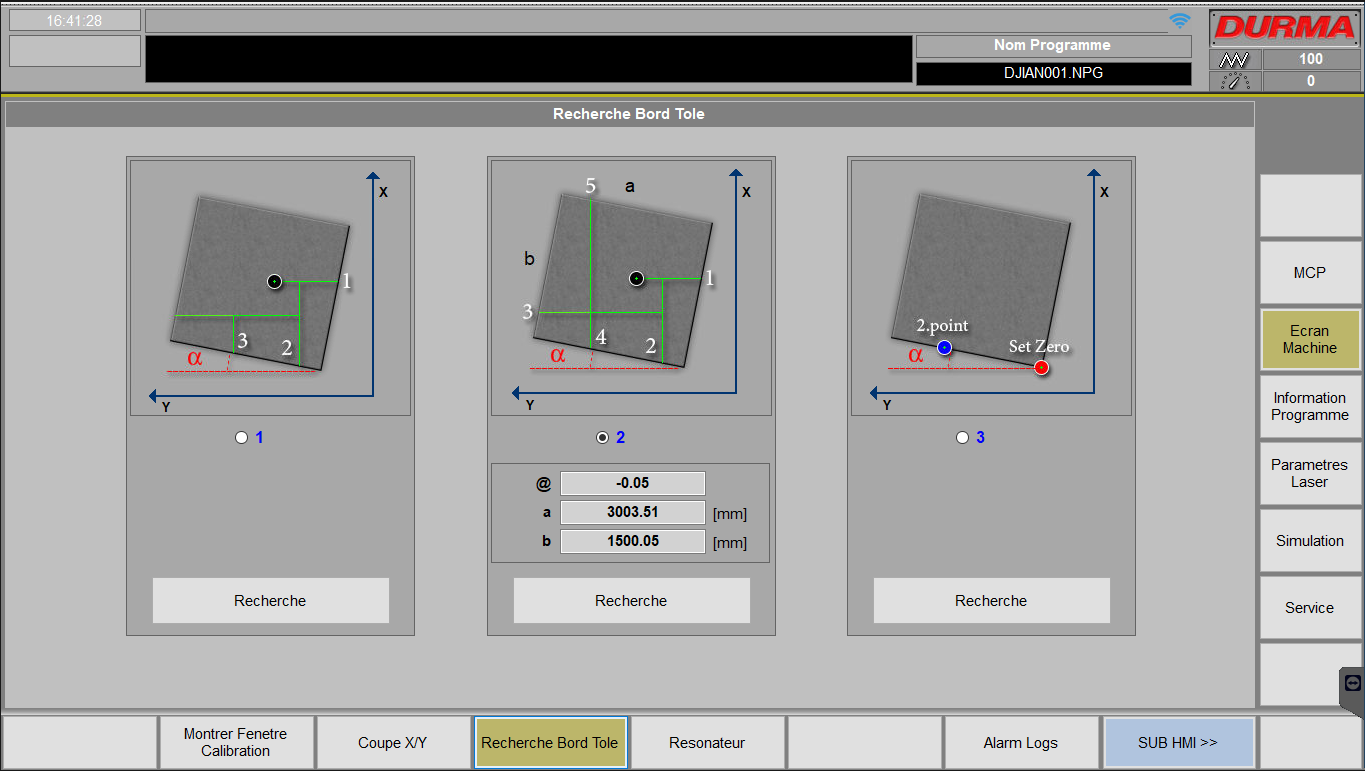Select radio option 2 edge search mode
This screenshot has width=1365, height=771.
coord(602,437)
